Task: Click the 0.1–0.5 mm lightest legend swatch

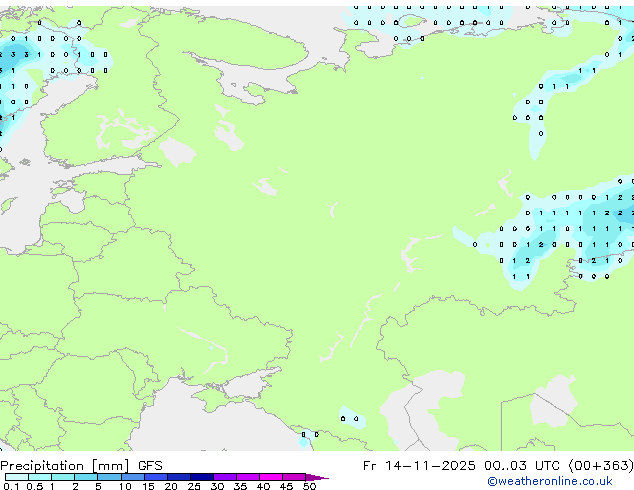Action: tap(17, 477)
